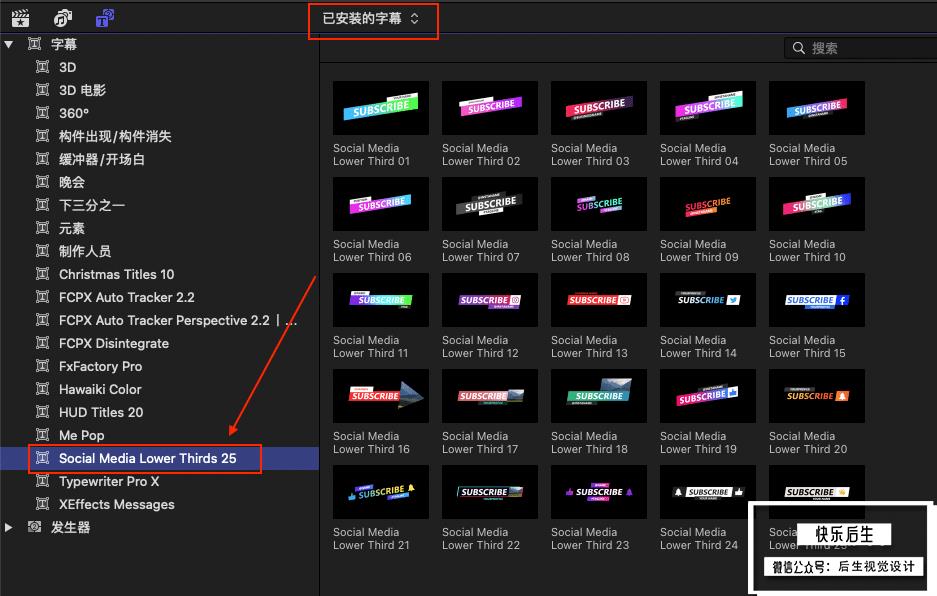Select the Social Media Lower Third 14 thumbnail

708,300
